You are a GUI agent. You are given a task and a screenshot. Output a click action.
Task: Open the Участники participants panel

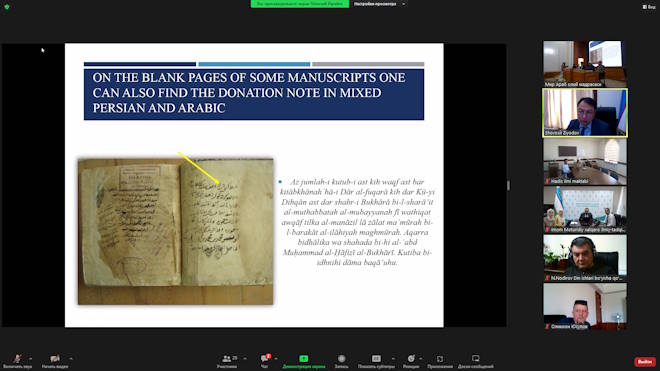click(226, 359)
